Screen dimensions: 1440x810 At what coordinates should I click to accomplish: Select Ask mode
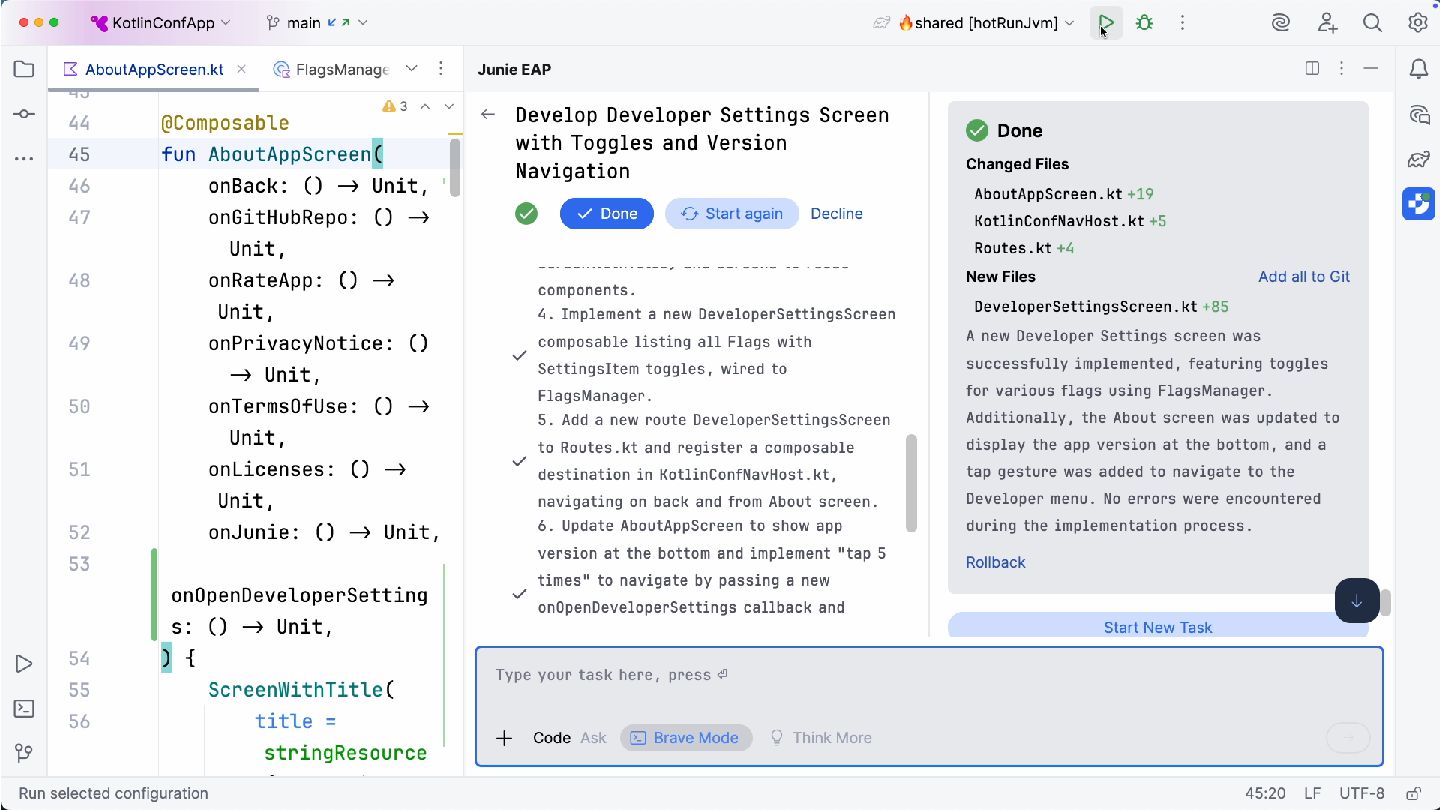[593, 738]
